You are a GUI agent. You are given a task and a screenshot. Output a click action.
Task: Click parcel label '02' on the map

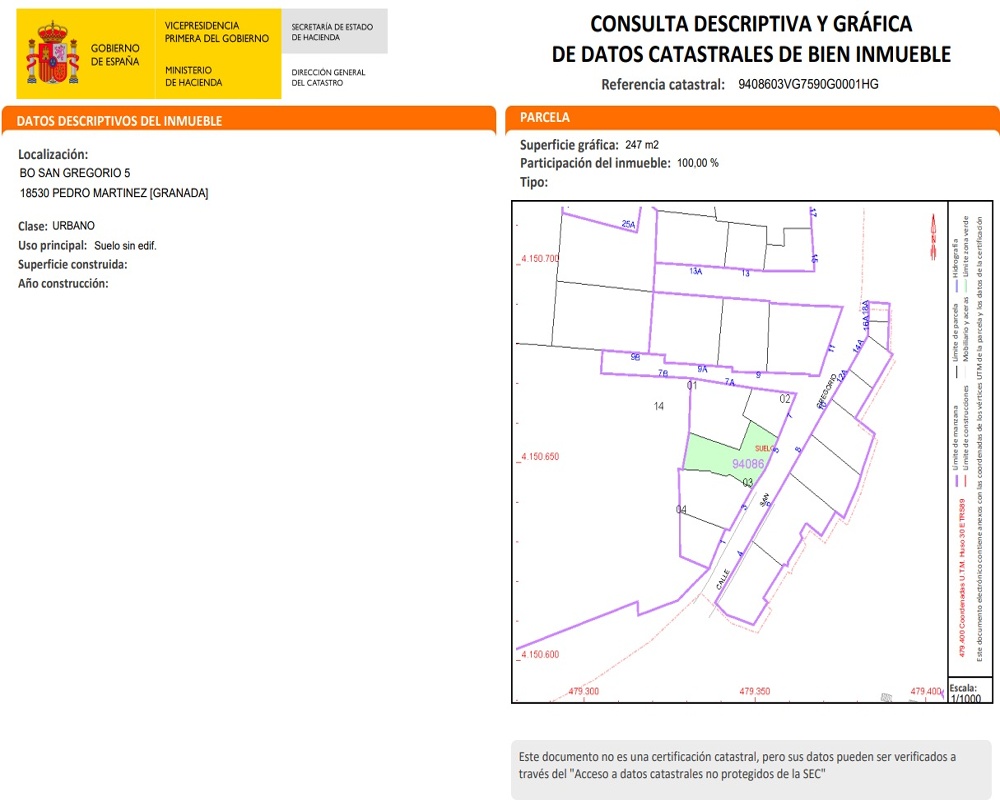coord(785,399)
